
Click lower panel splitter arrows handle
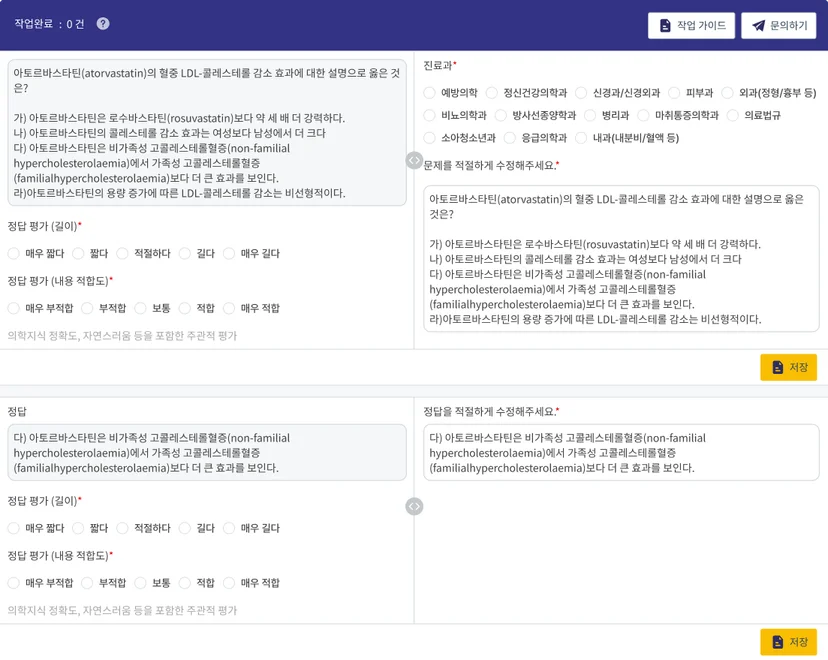[x=414, y=506]
